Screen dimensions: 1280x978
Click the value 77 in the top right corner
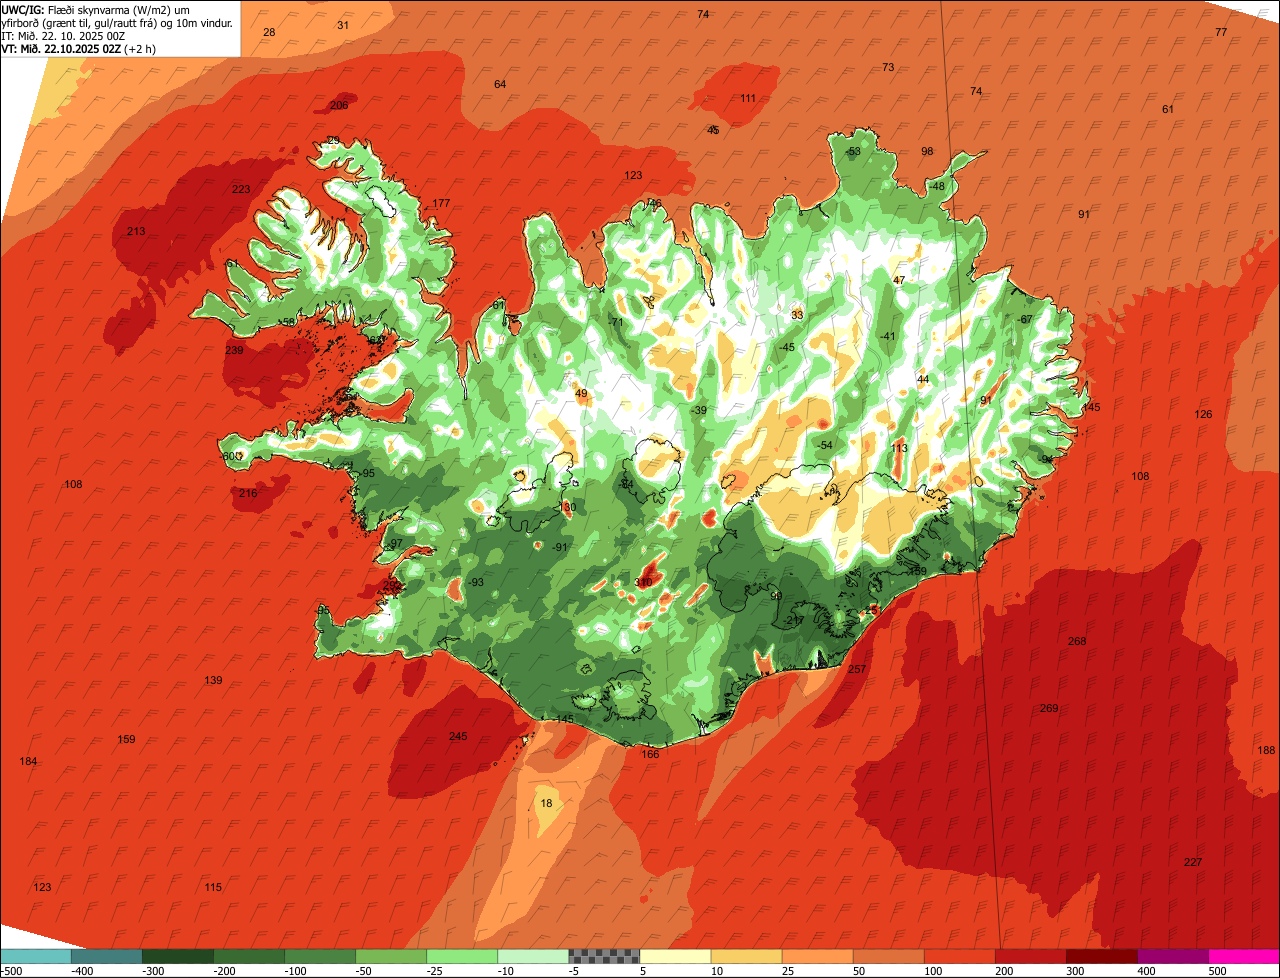pyautogui.click(x=1221, y=32)
